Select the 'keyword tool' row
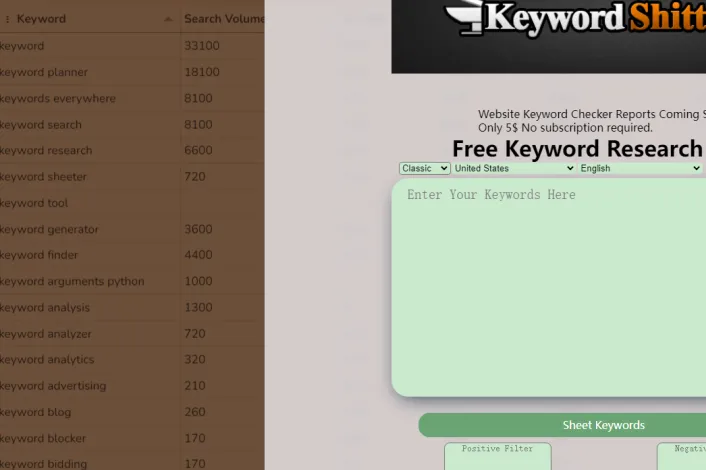Screen dimensions: 706x470 pyautogui.click(x=132, y=203)
